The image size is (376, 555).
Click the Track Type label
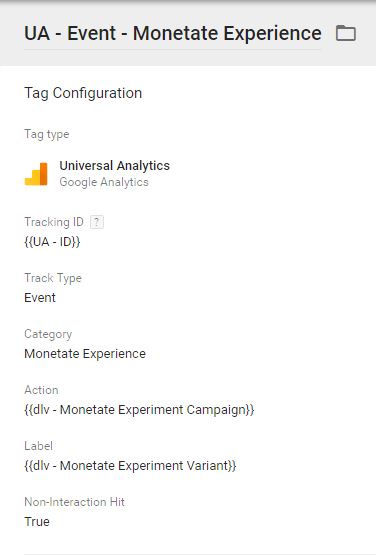pos(53,278)
